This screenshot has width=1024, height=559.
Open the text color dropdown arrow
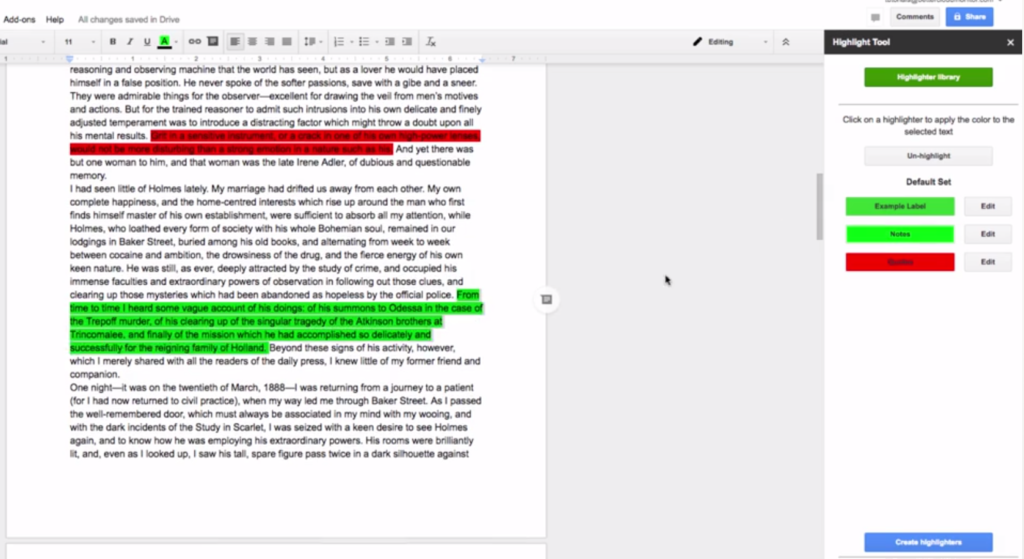click(176, 42)
